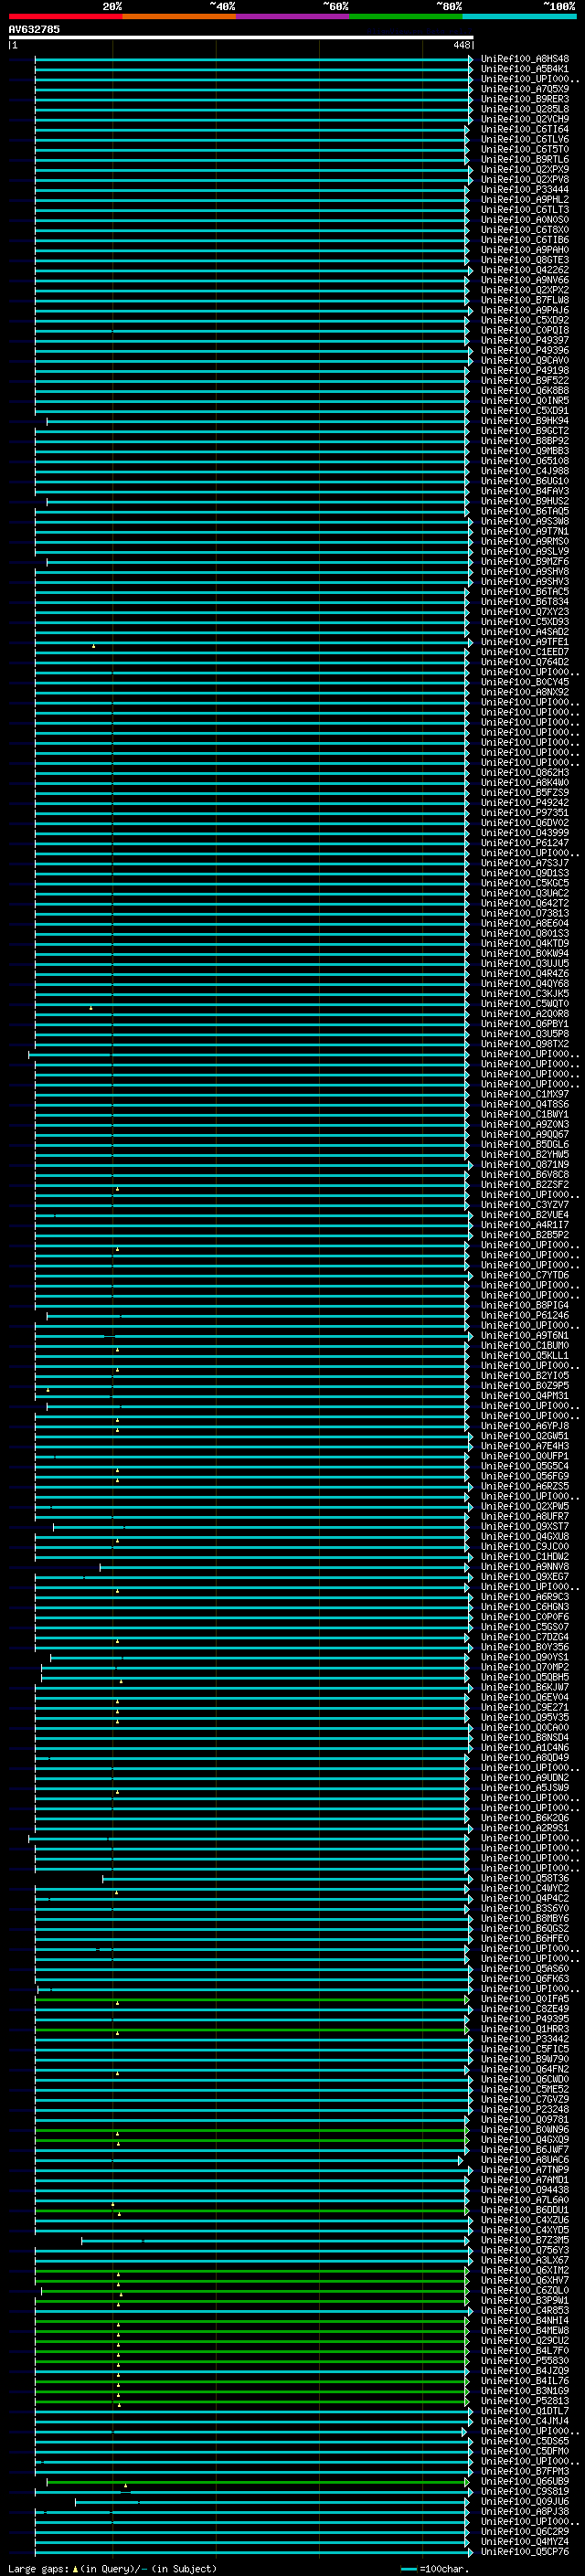Viewport: 585px width, 2576px height.
Task: Select hit UniRef100_A6YPJ8
Action: [x=525, y=1426]
